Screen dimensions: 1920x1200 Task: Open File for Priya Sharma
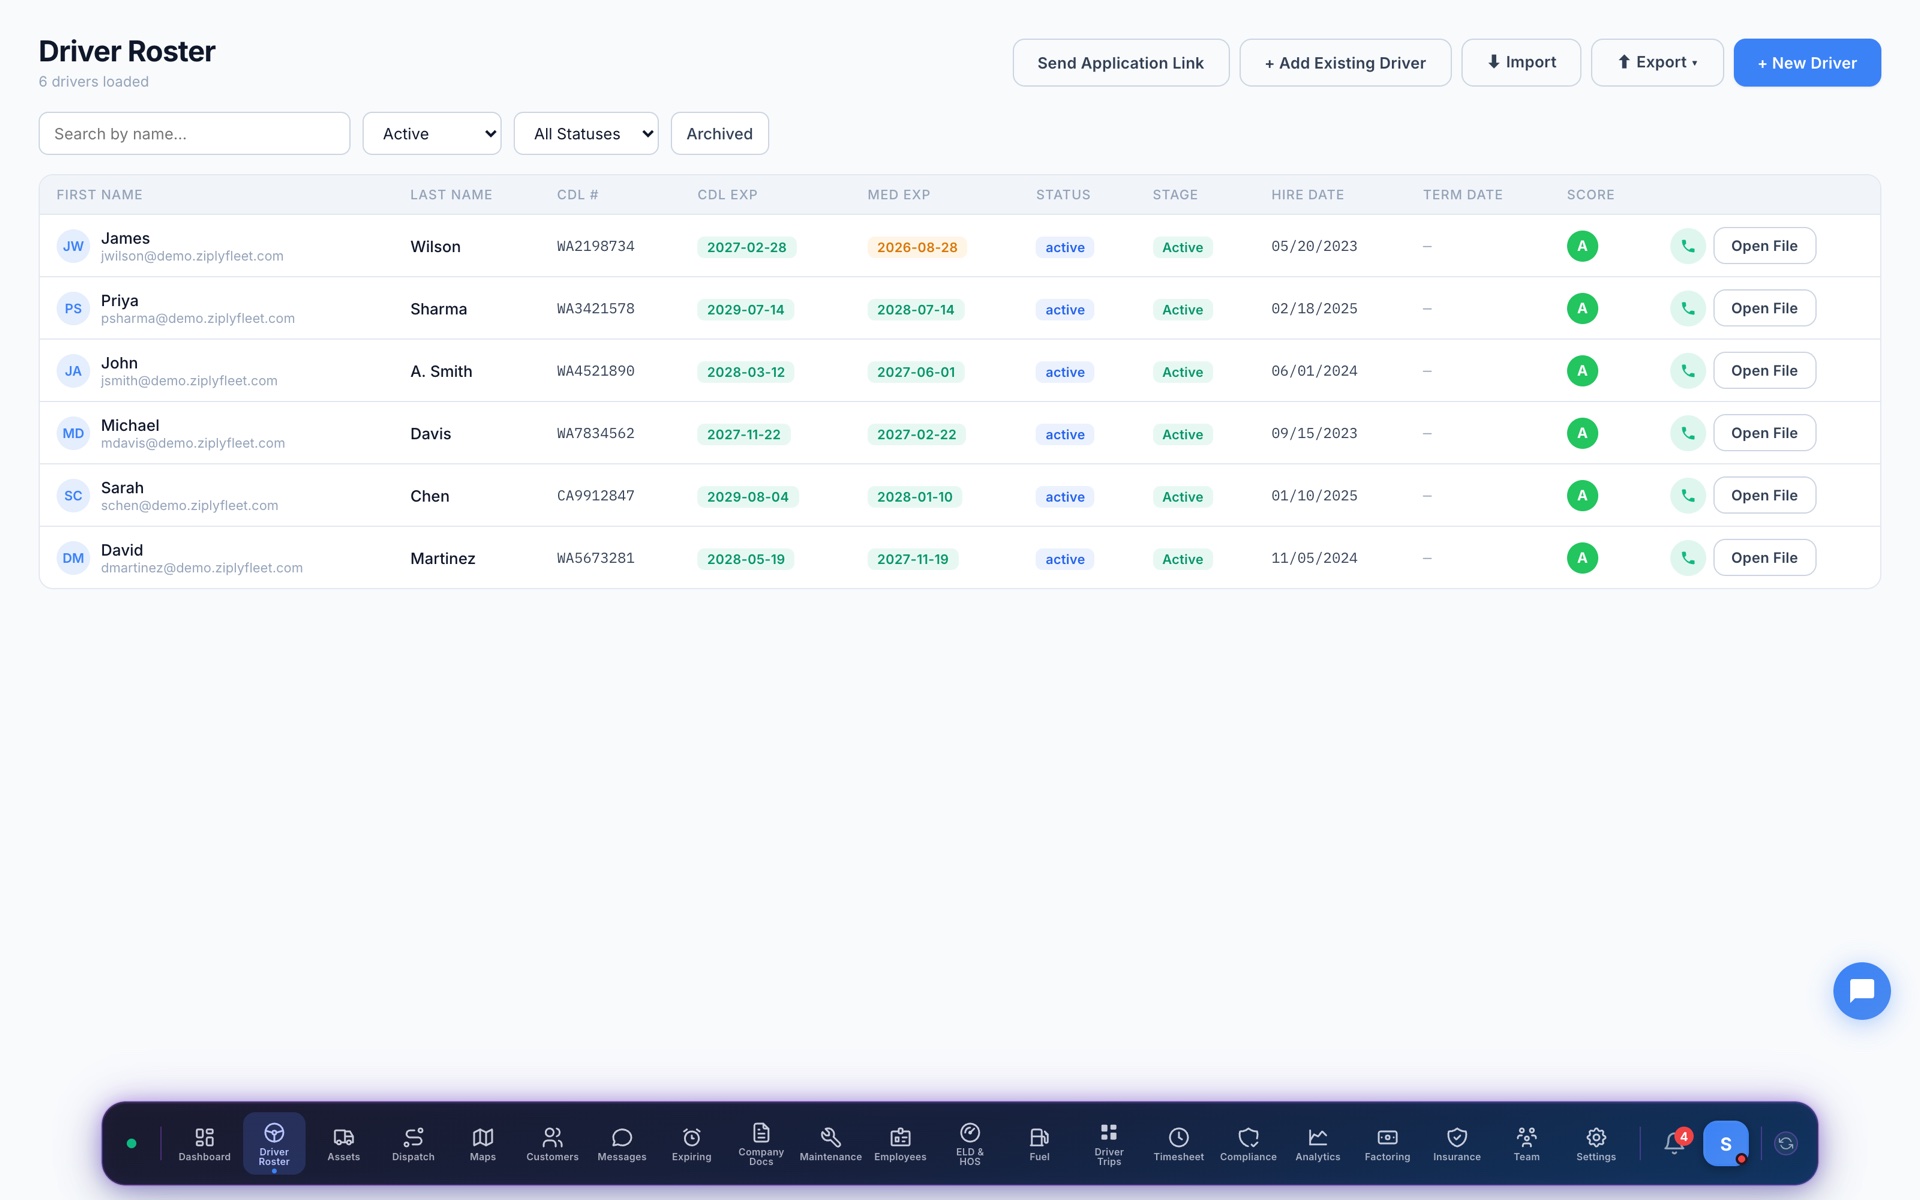[x=1764, y=308]
